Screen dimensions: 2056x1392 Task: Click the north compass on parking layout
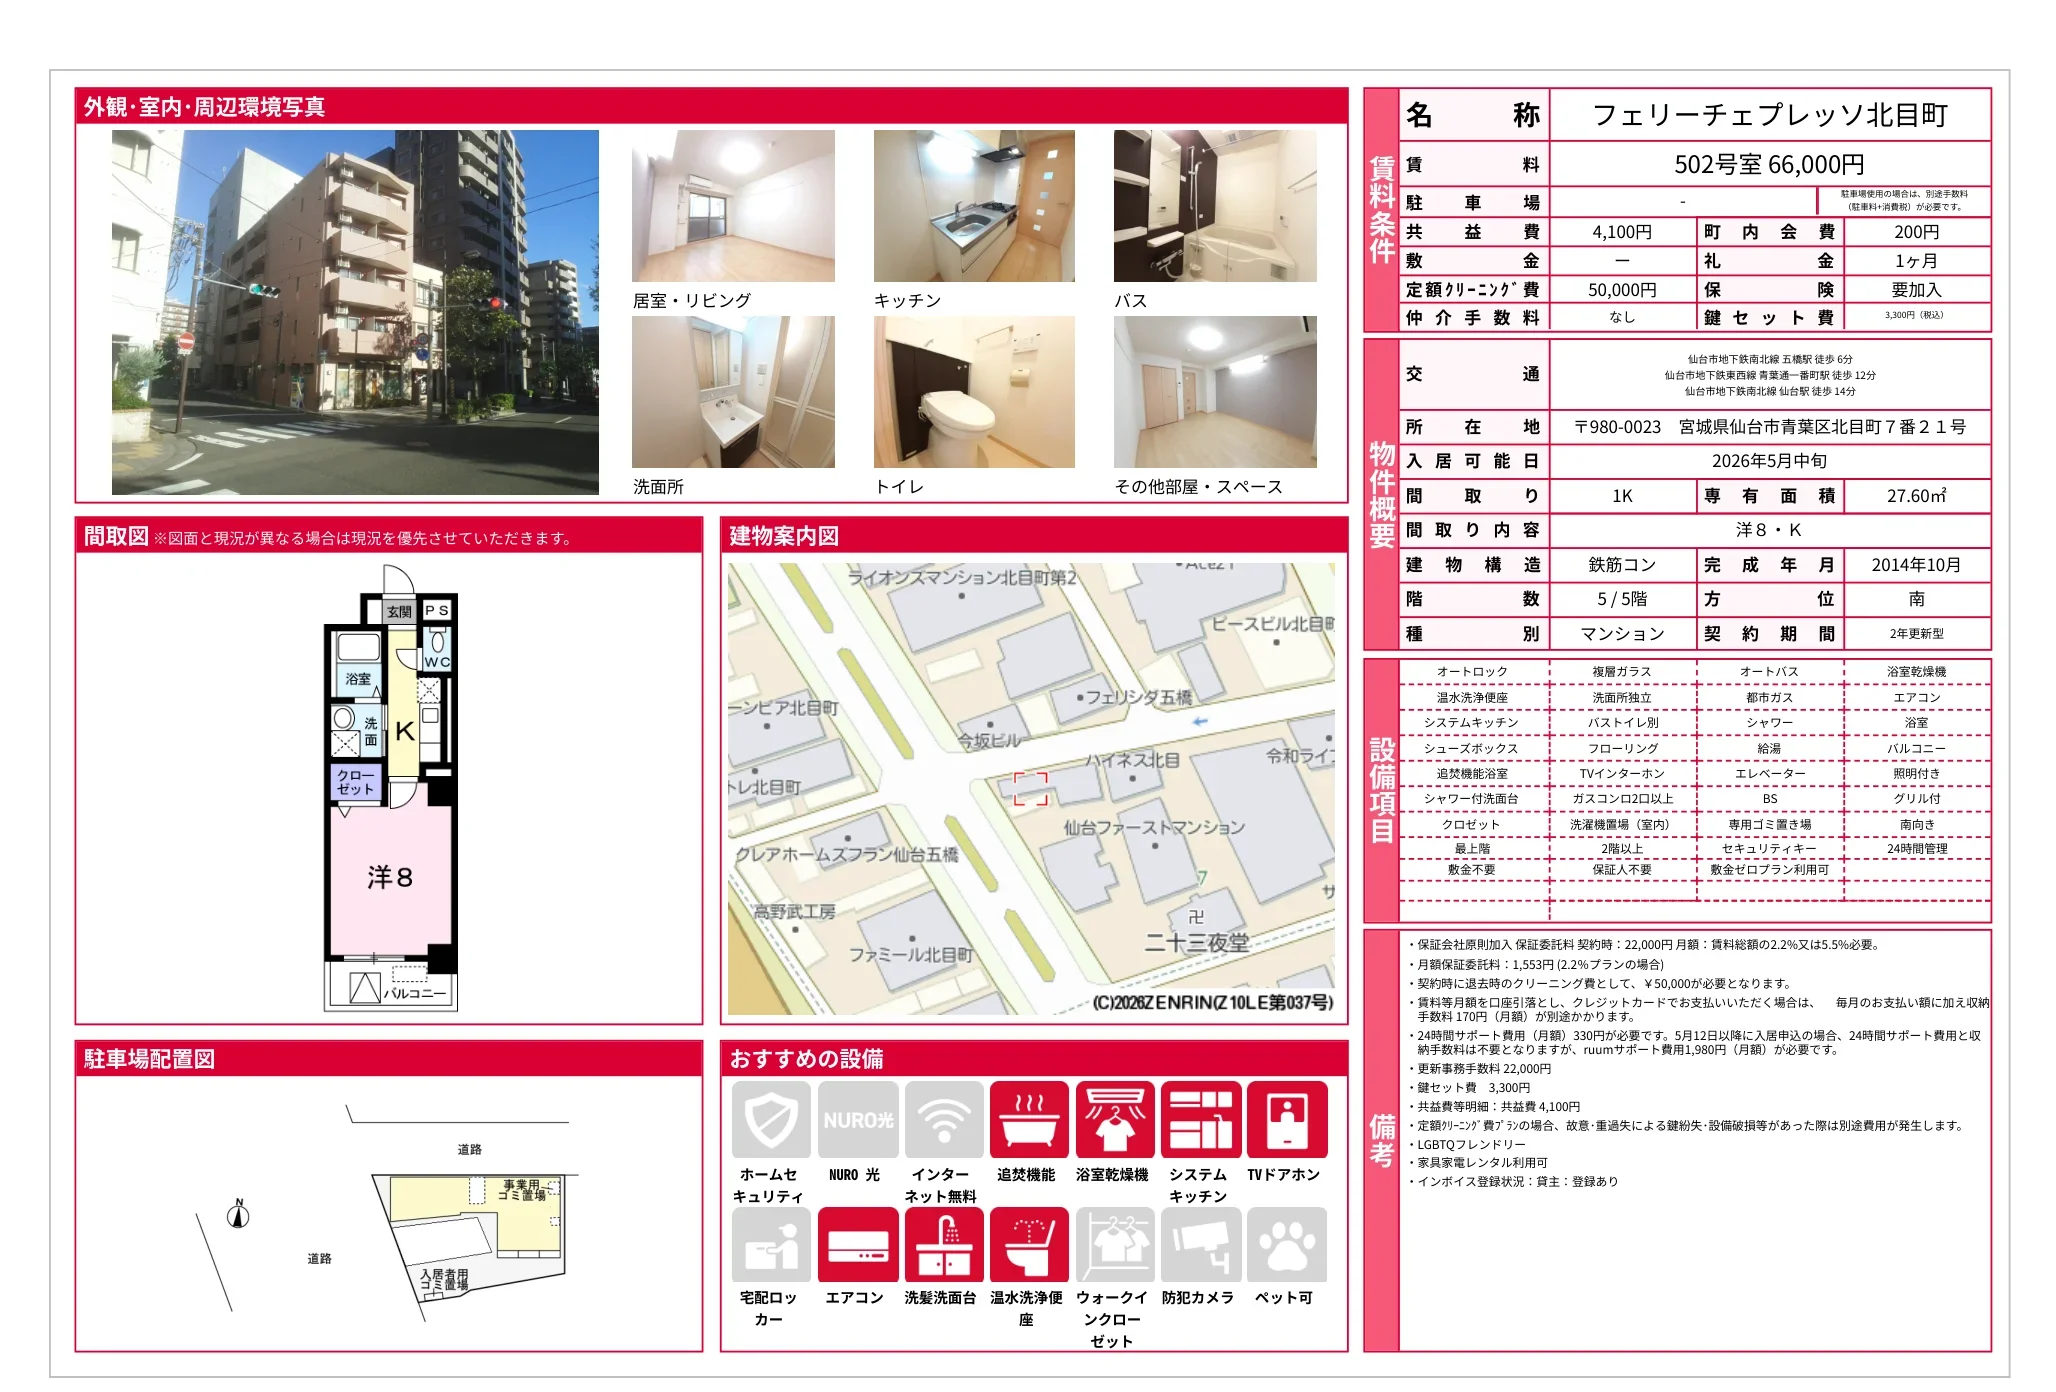click(238, 1215)
